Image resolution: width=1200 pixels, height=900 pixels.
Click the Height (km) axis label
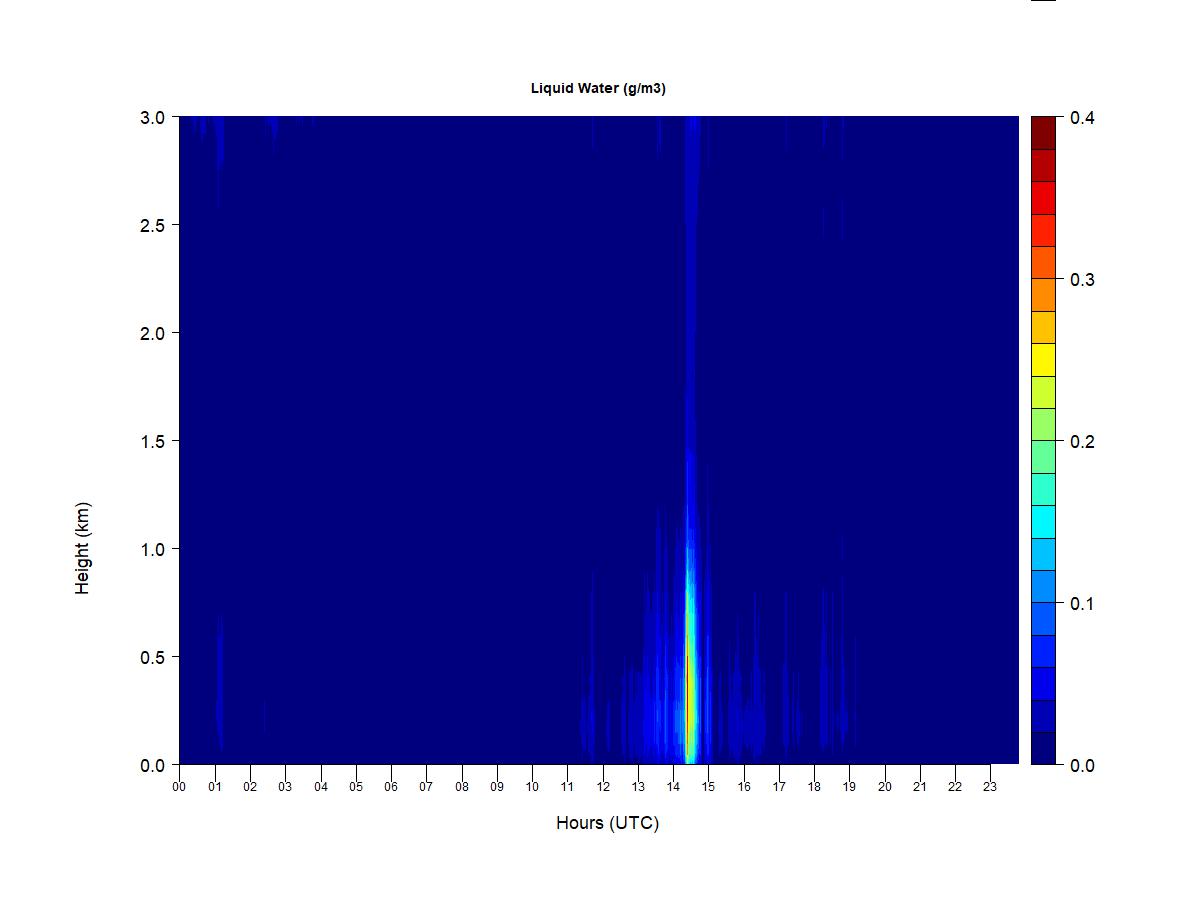tap(82, 548)
